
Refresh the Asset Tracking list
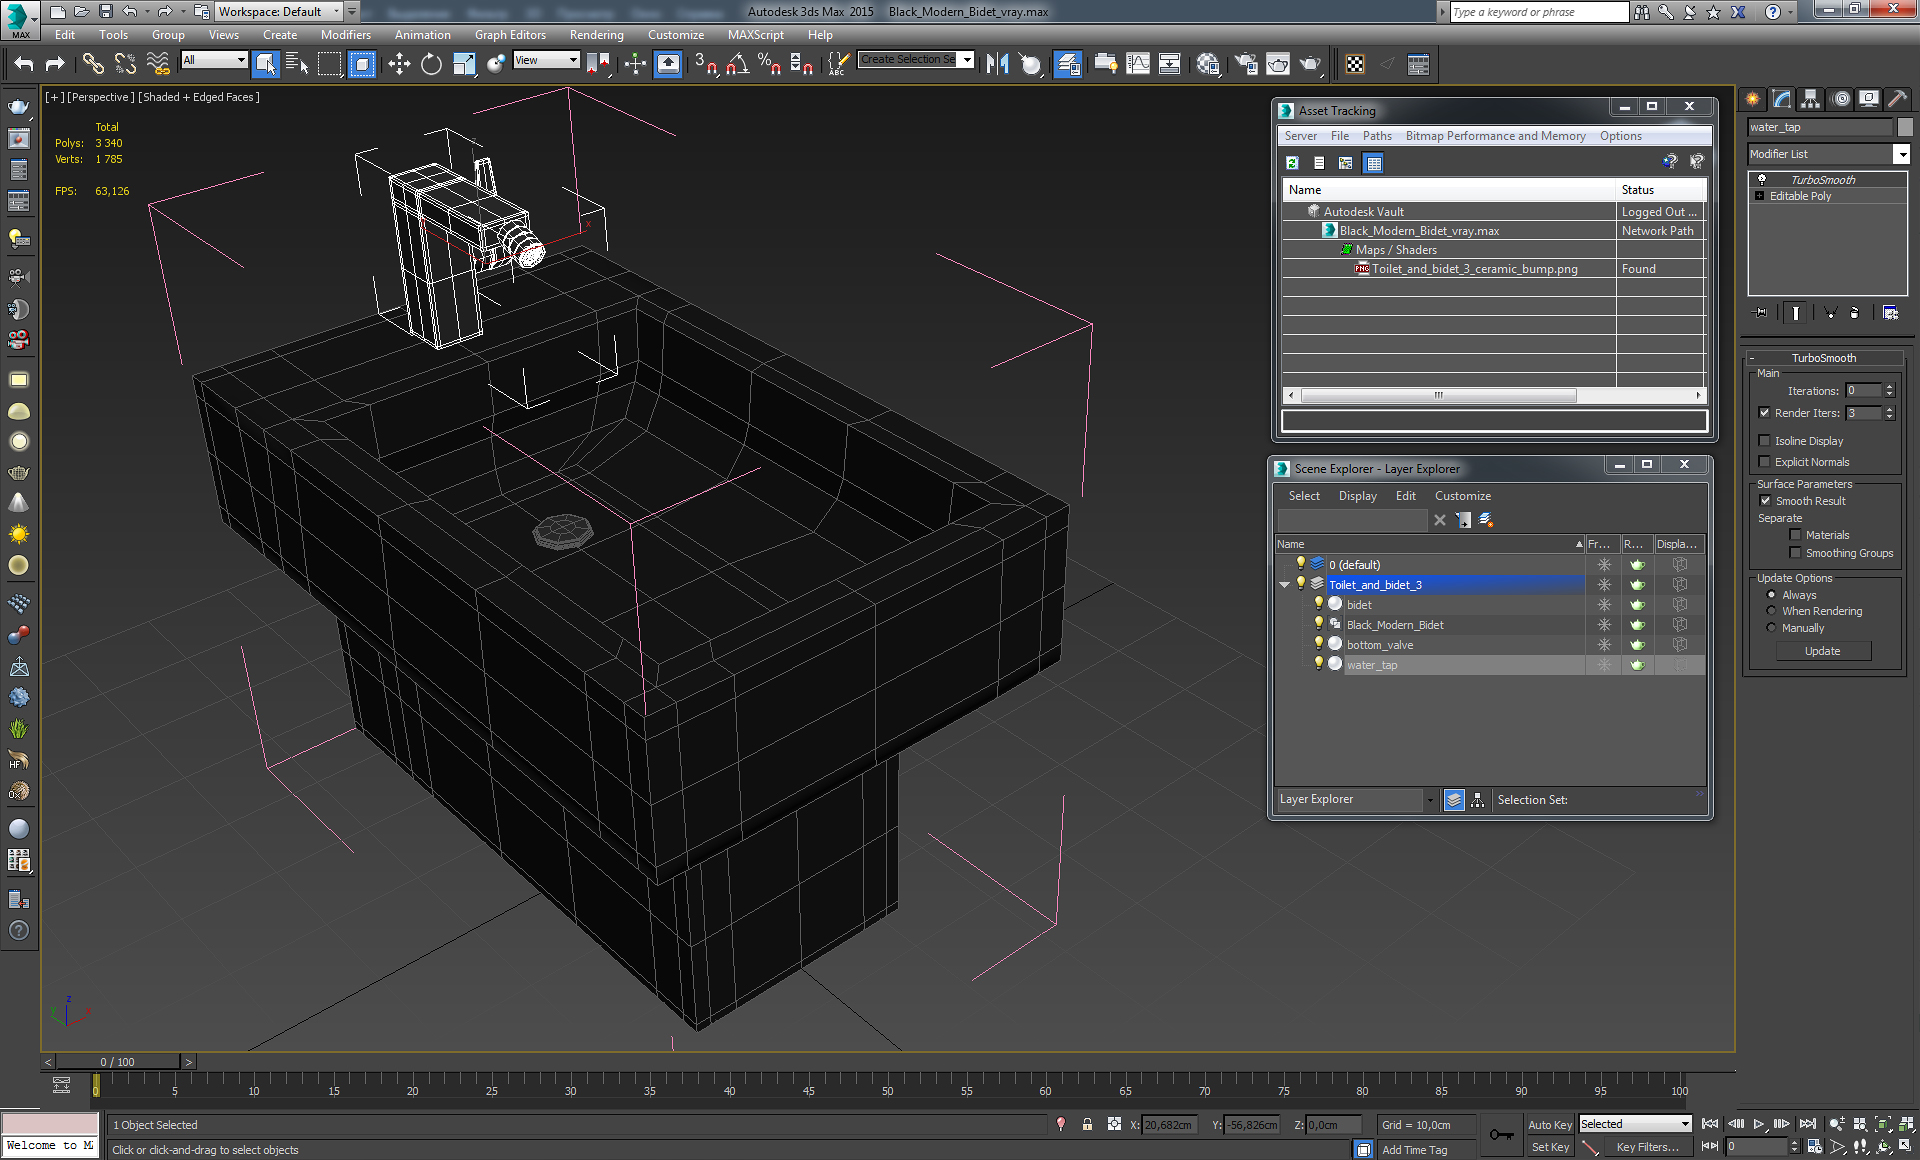pos(1292,162)
